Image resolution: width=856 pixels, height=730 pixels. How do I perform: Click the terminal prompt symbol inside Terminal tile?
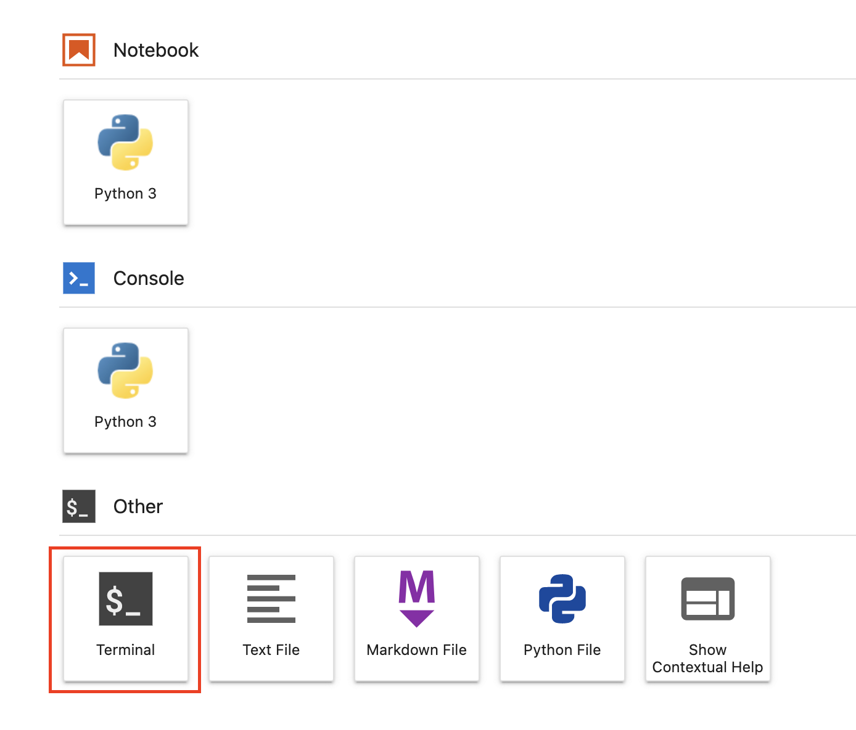pyautogui.click(x=125, y=597)
